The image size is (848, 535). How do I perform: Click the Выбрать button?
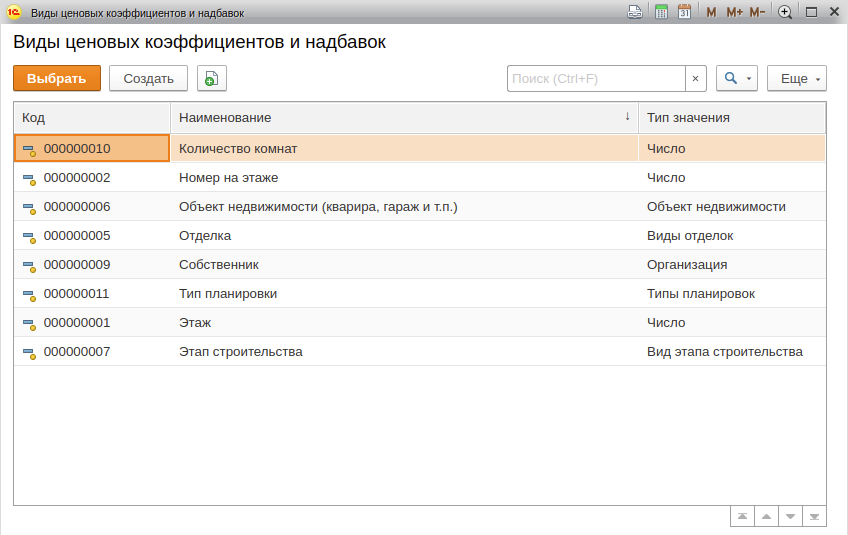click(x=57, y=79)
